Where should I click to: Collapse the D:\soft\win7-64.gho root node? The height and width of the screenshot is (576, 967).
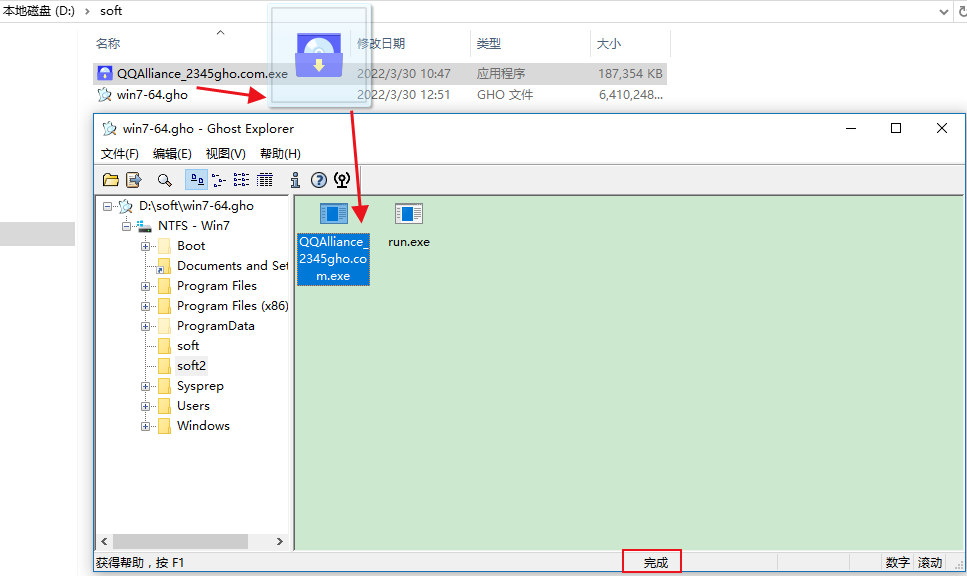coord(107,206)
